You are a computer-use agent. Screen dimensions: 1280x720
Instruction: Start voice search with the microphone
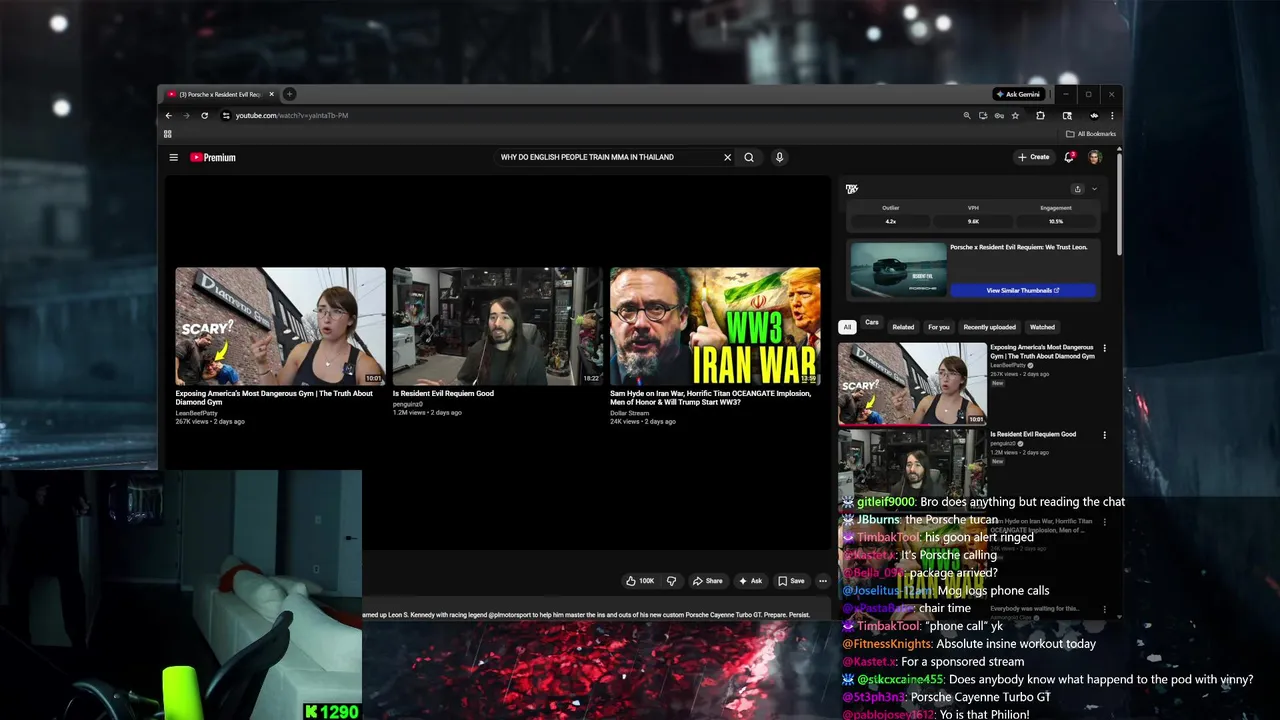[x=779, y=157]
